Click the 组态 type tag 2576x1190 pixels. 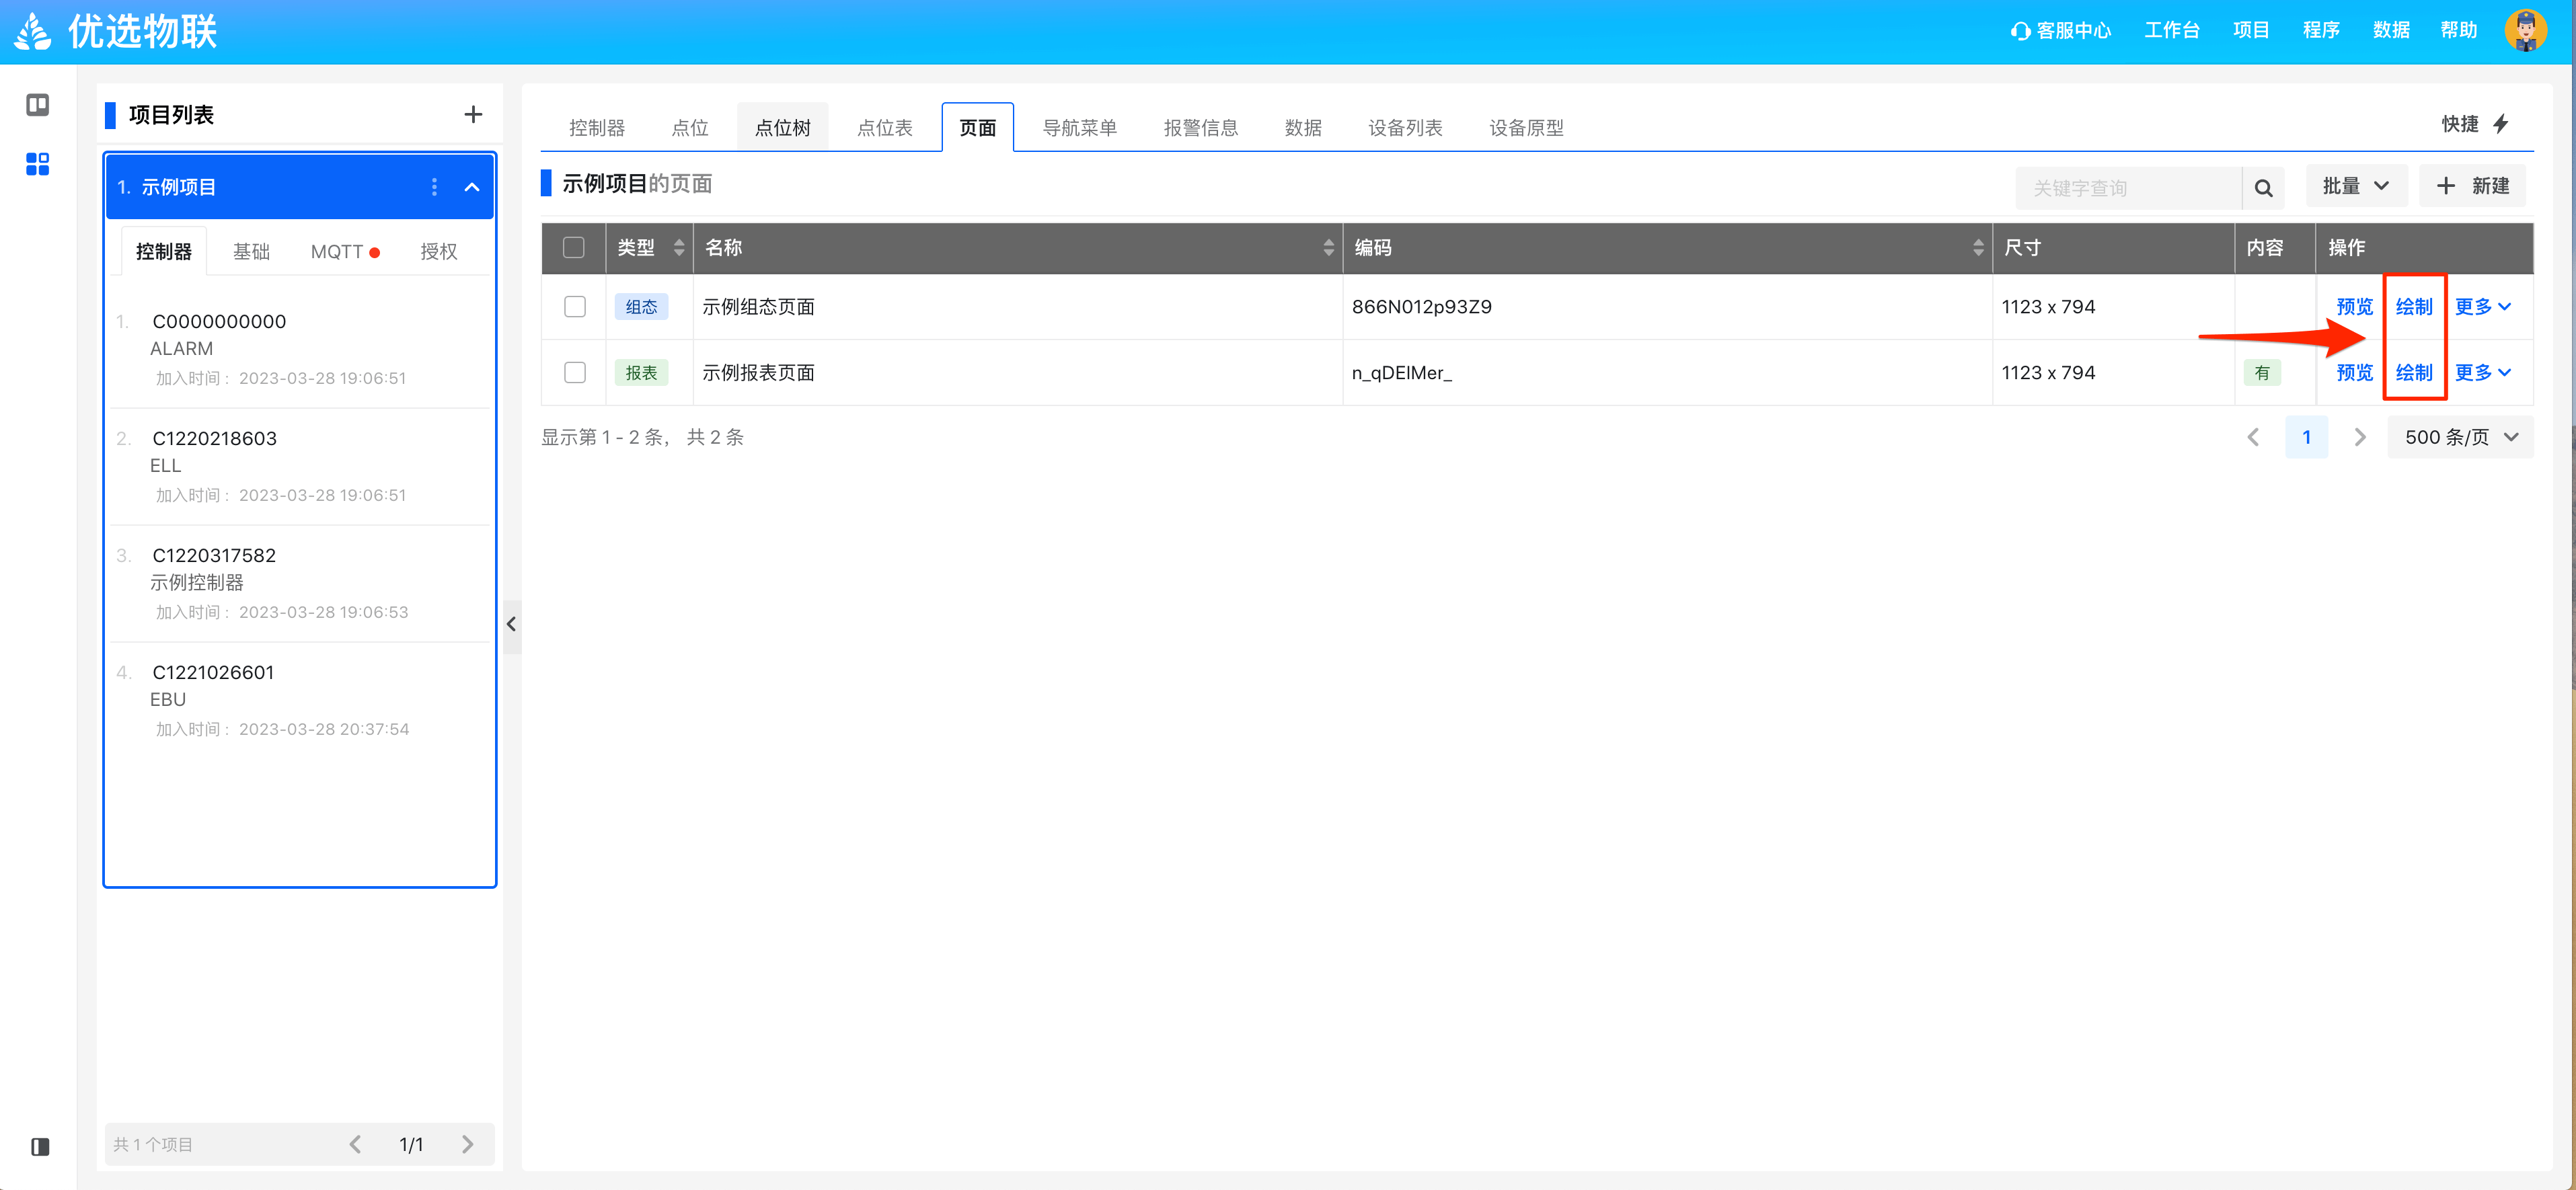[x=641, y=307]
